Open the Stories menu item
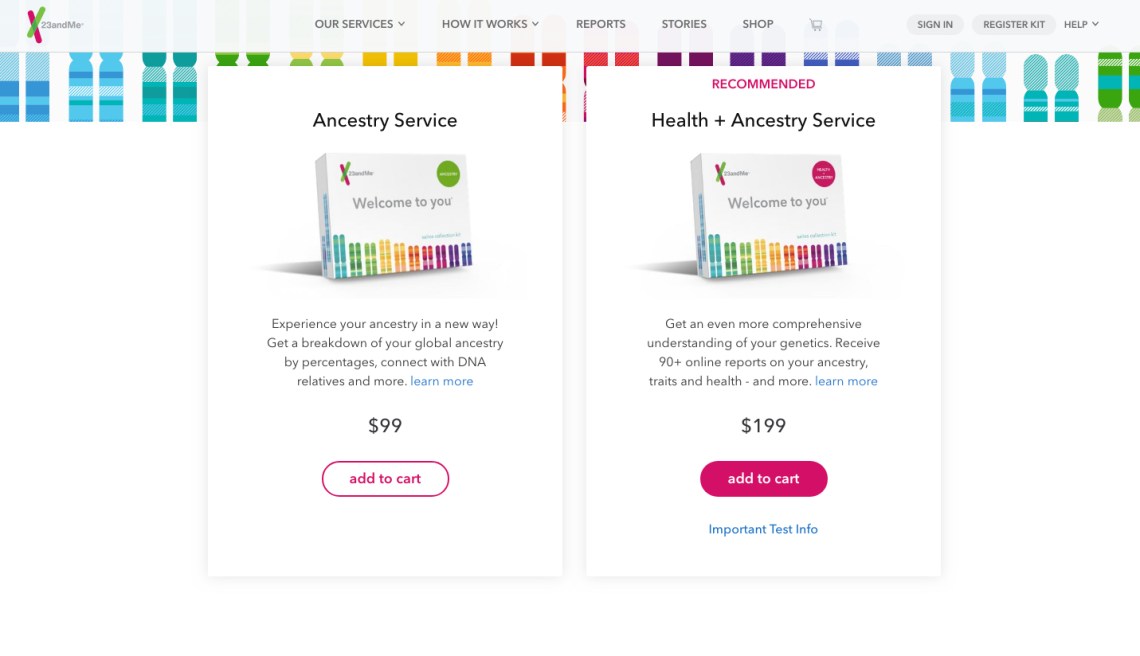Image resolution: width=1140 pixels, height=656 pixels. pyautogui.click(x=684, y=24)
